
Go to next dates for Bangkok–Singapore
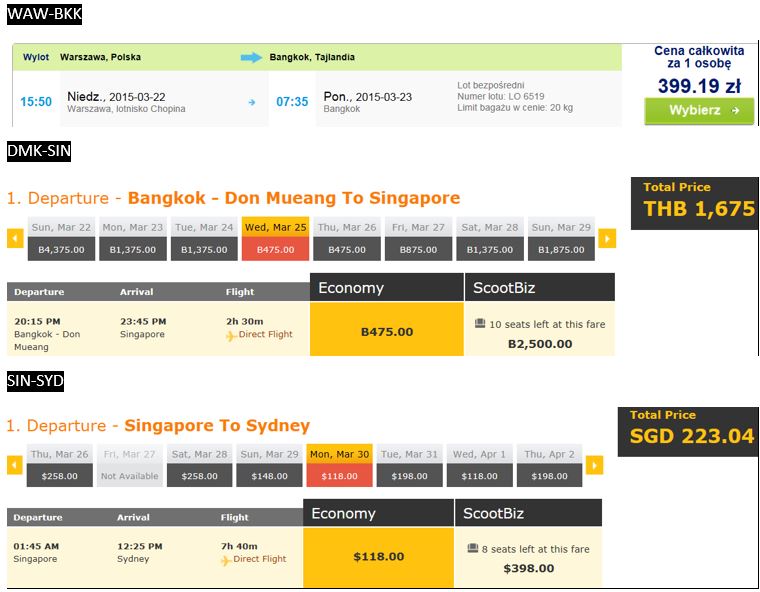(x=607, y=239)
